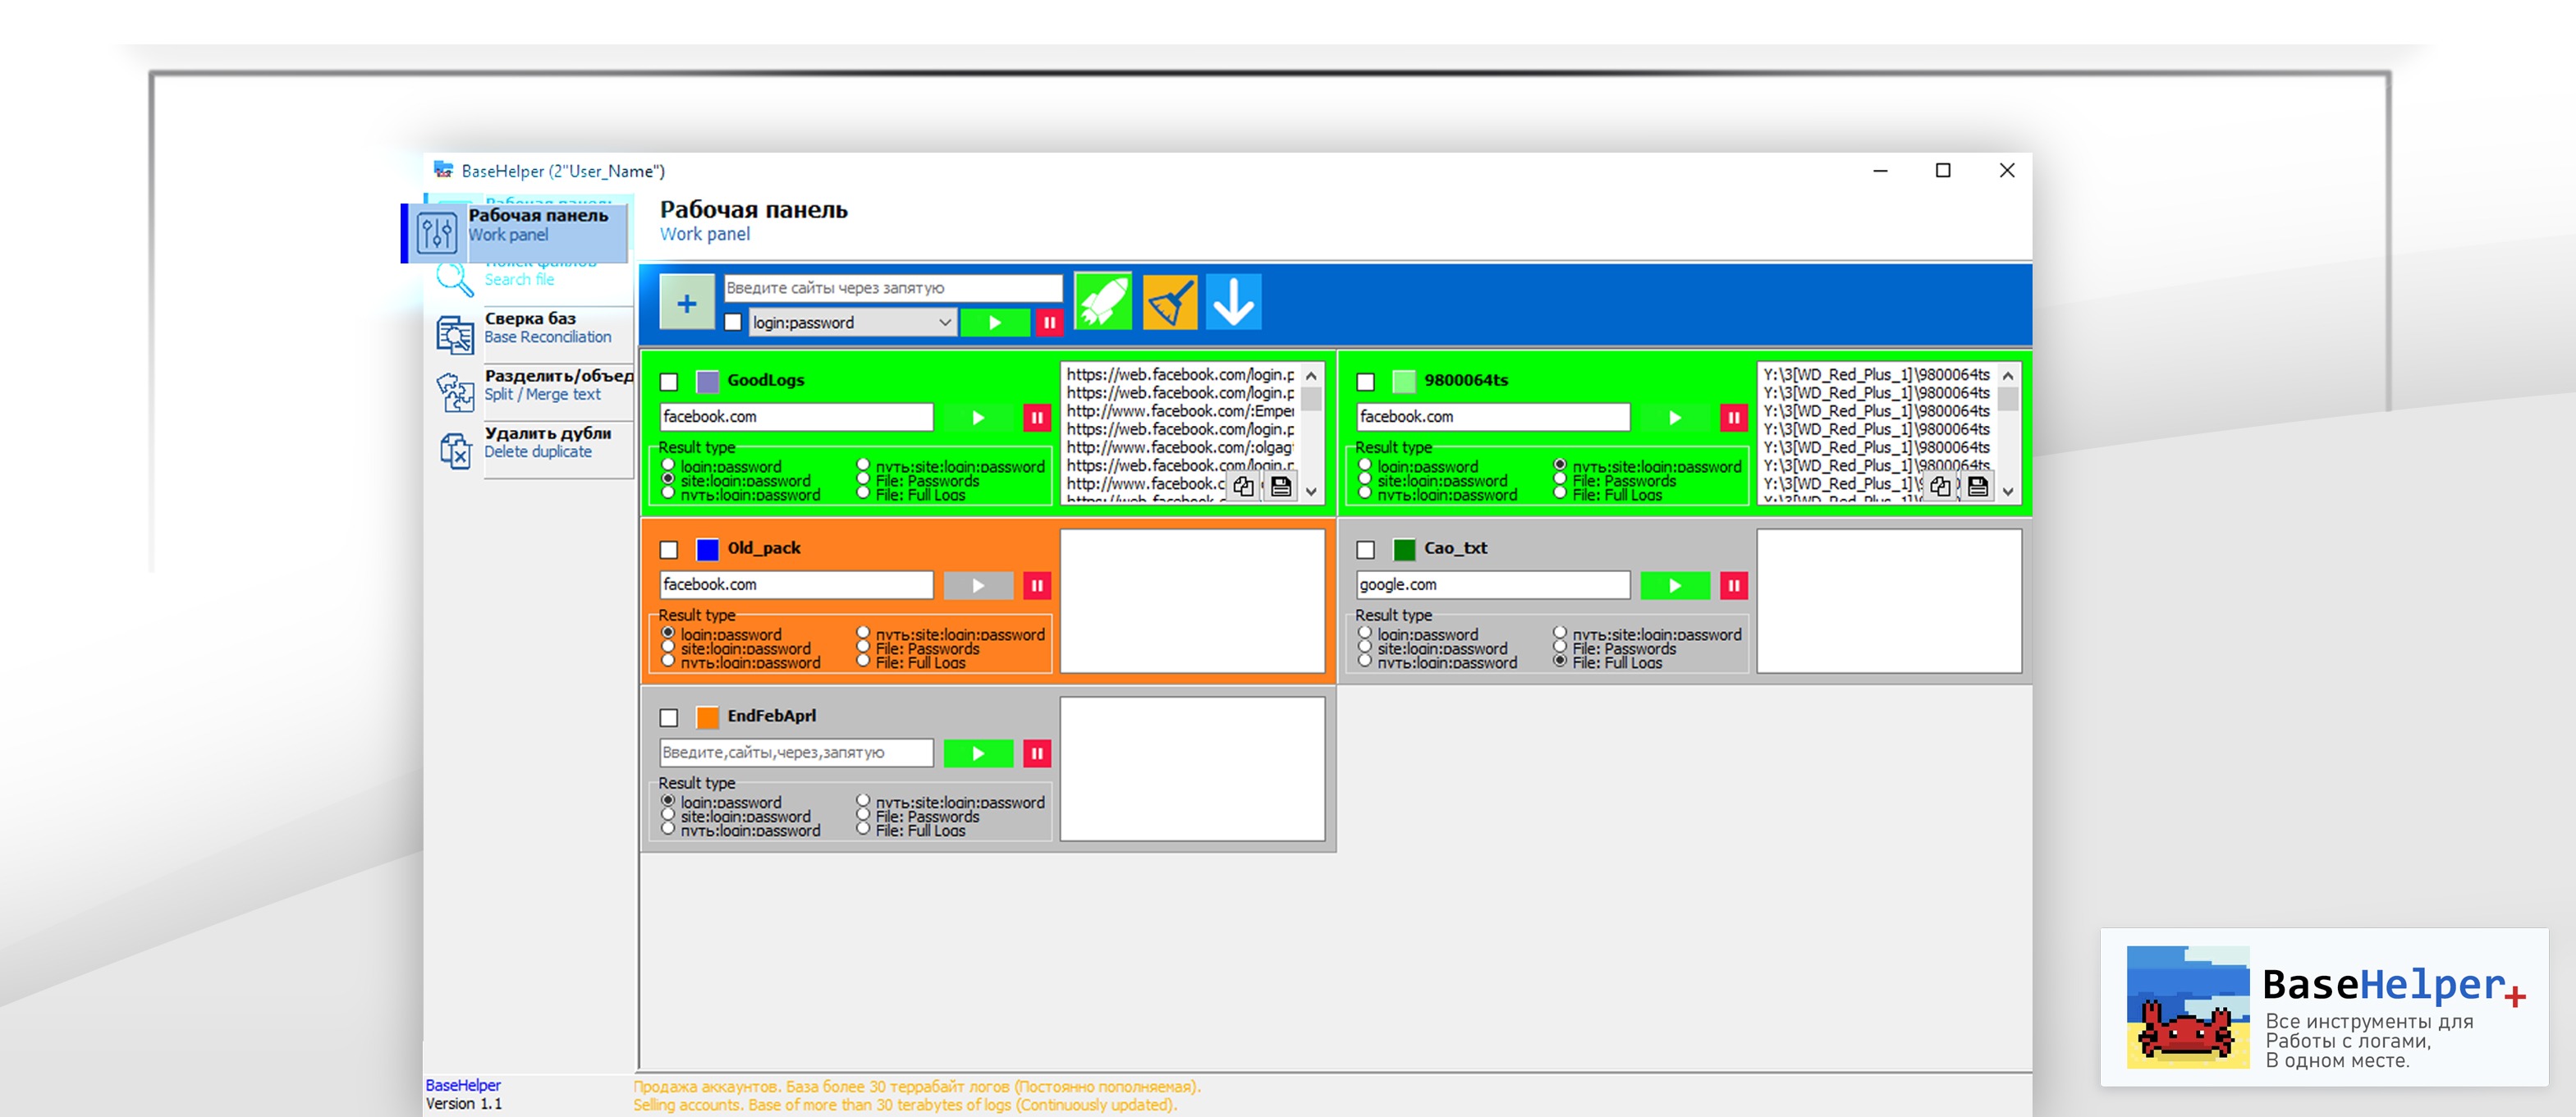
Task: Enable the EndFebAprl checkbox
Action: click(x=669, y=718)
